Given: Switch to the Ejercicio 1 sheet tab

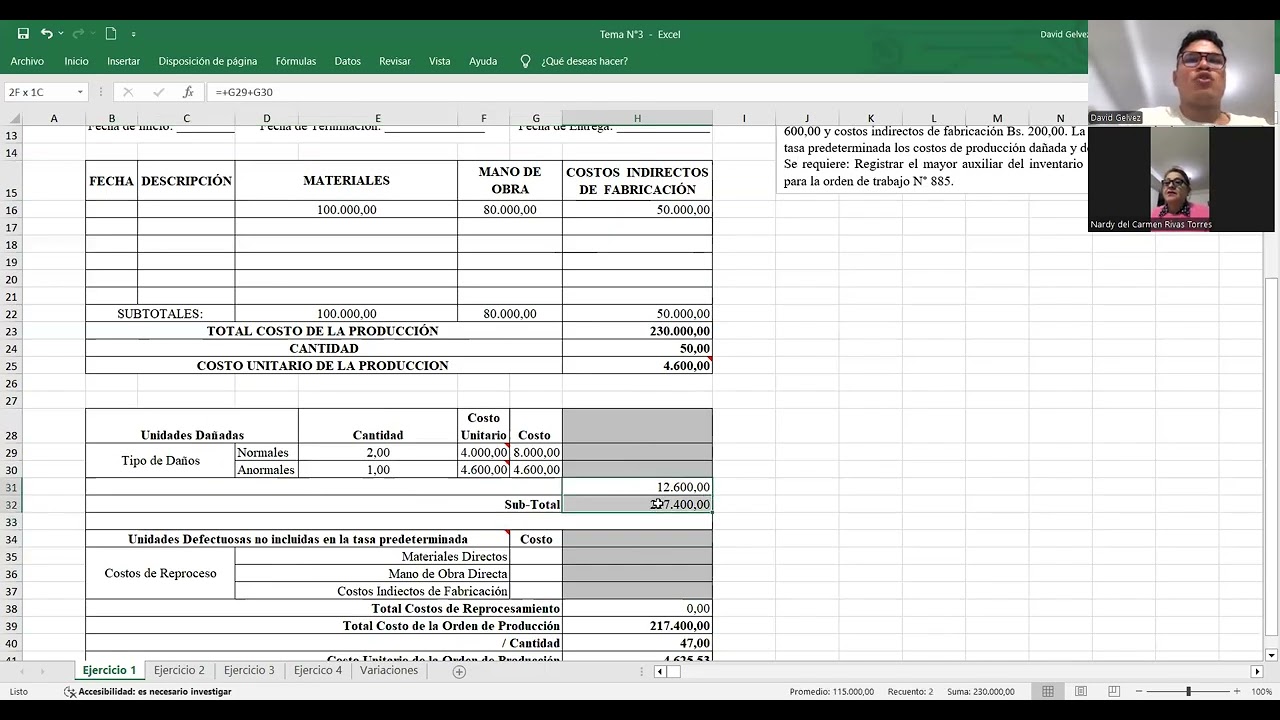Looking at the screenshot, I should 109,670.
